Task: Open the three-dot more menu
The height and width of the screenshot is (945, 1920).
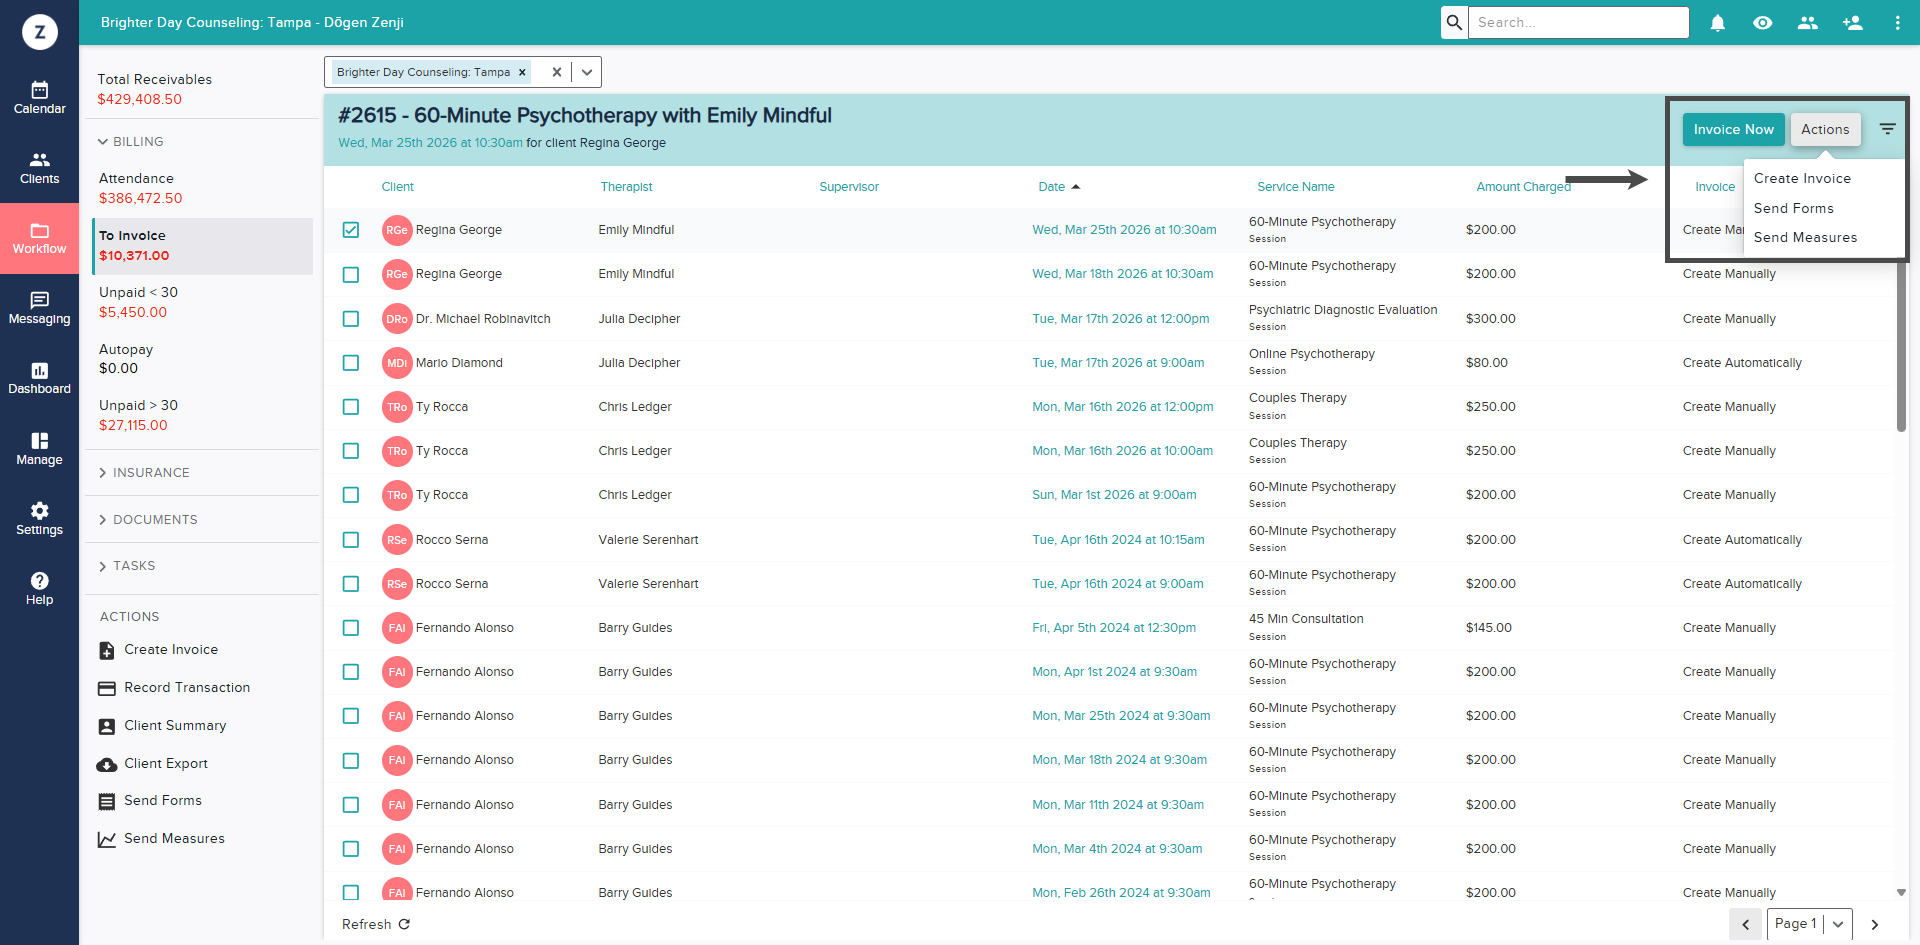Action: pyautogui.click(x=1897, y=23)
